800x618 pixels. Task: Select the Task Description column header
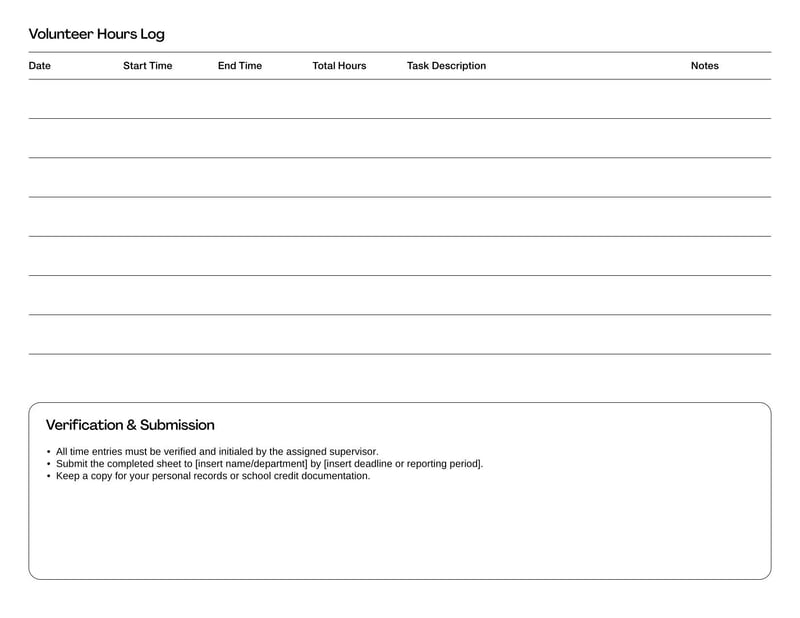coord(444,65)
